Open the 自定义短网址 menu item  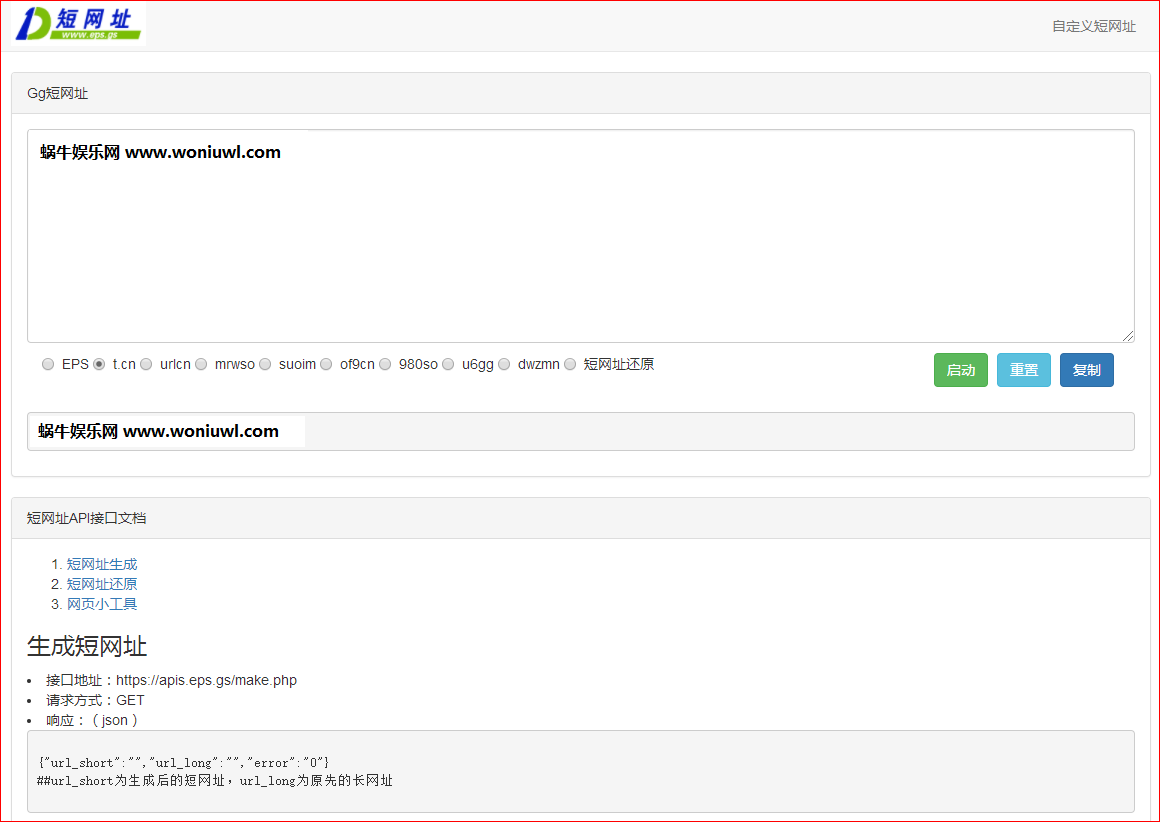pos(1093,26)
